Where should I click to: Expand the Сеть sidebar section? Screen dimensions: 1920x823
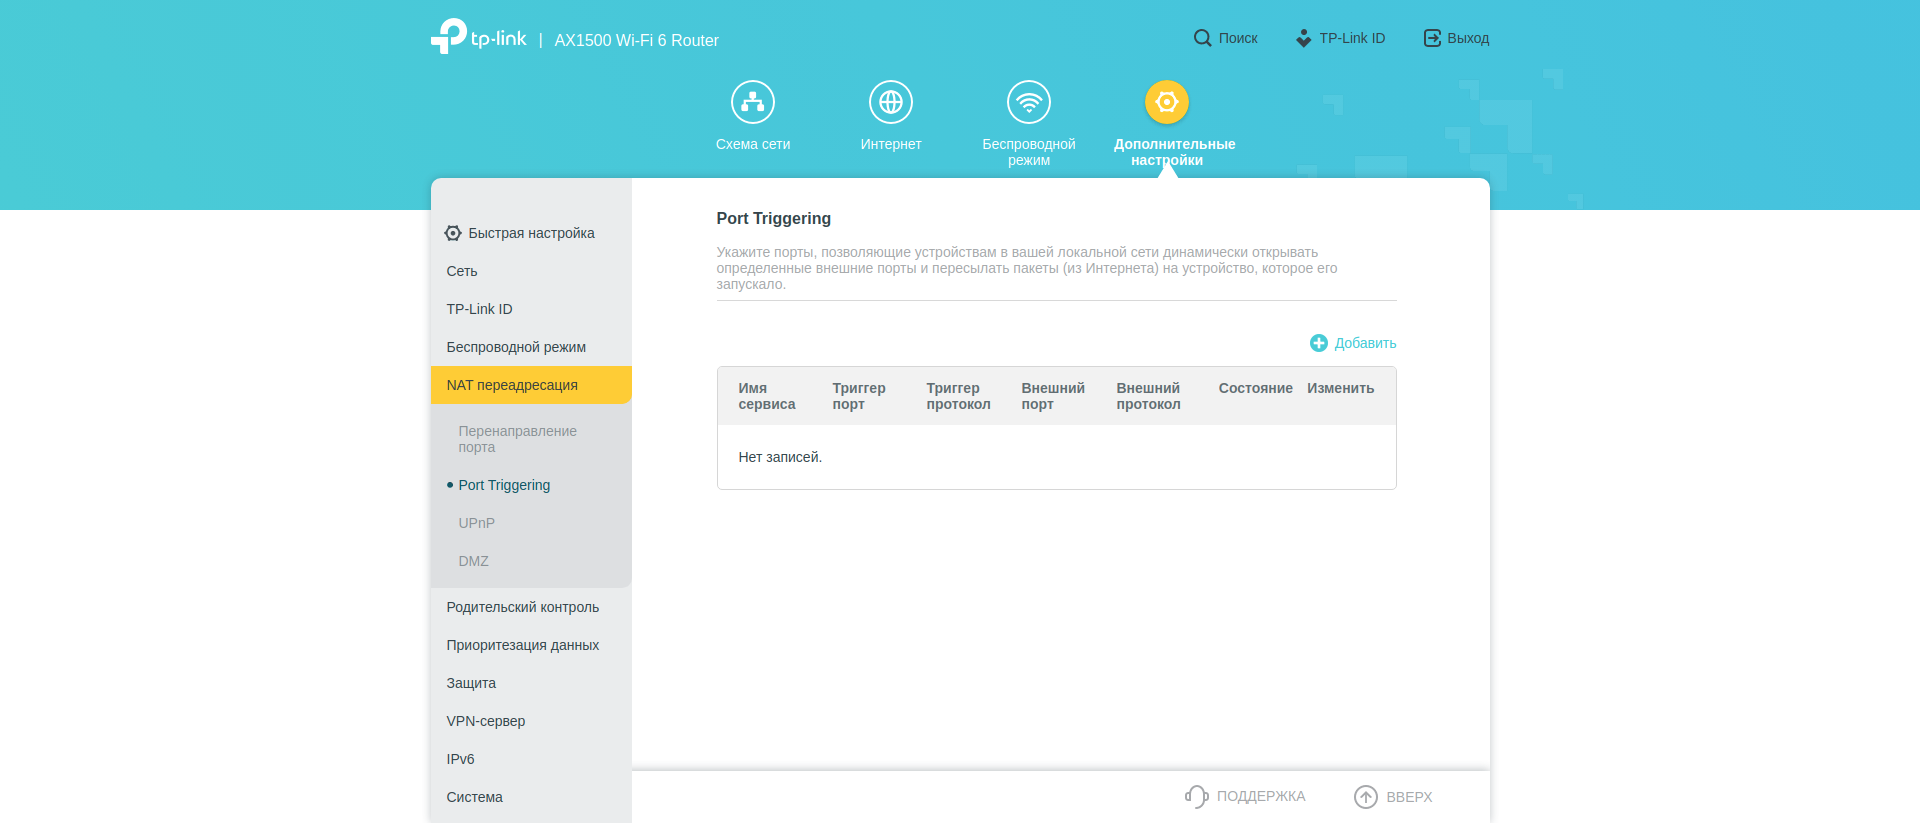pyautogui.click(x=462, y=271)
